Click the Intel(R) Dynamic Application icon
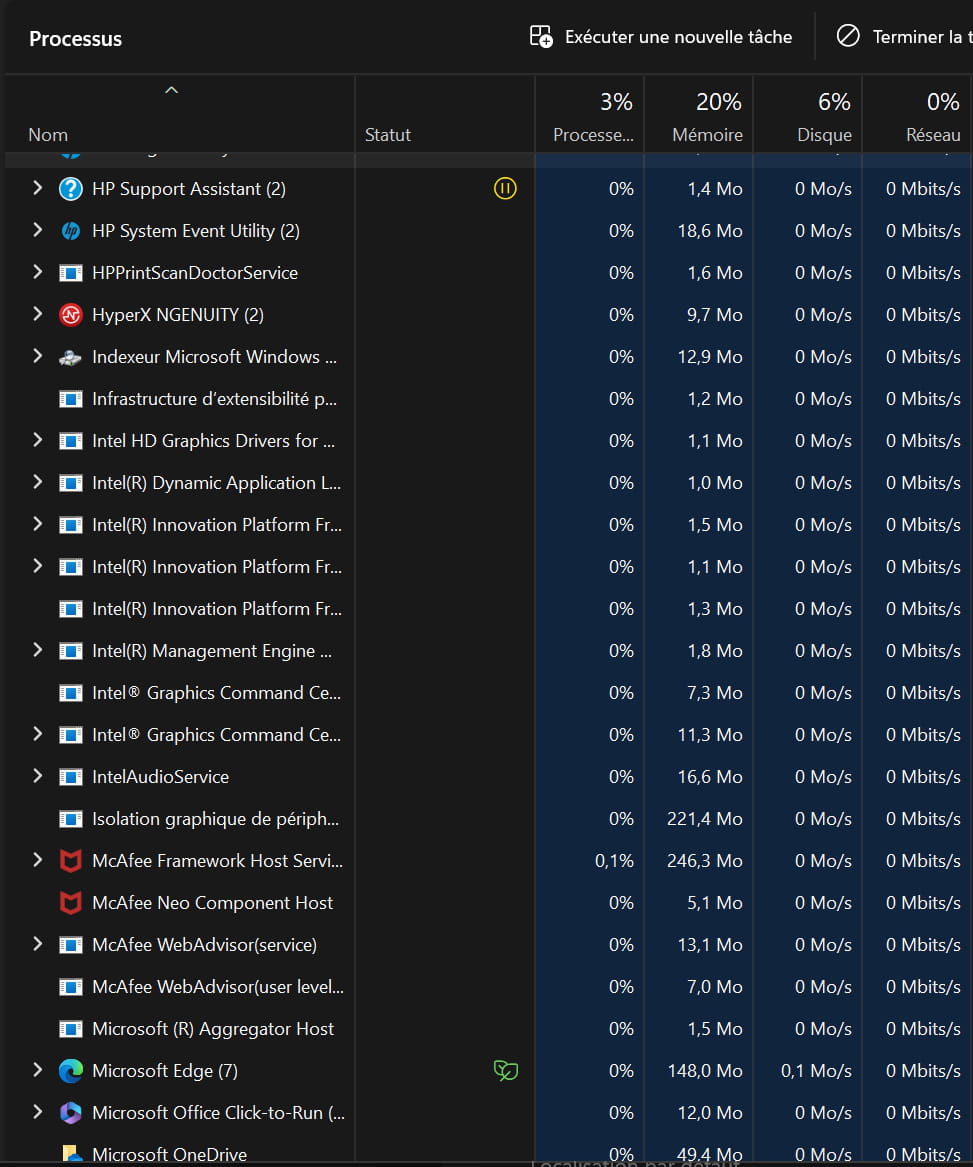This screenshot has height=1167, width=973. (71, 483)
